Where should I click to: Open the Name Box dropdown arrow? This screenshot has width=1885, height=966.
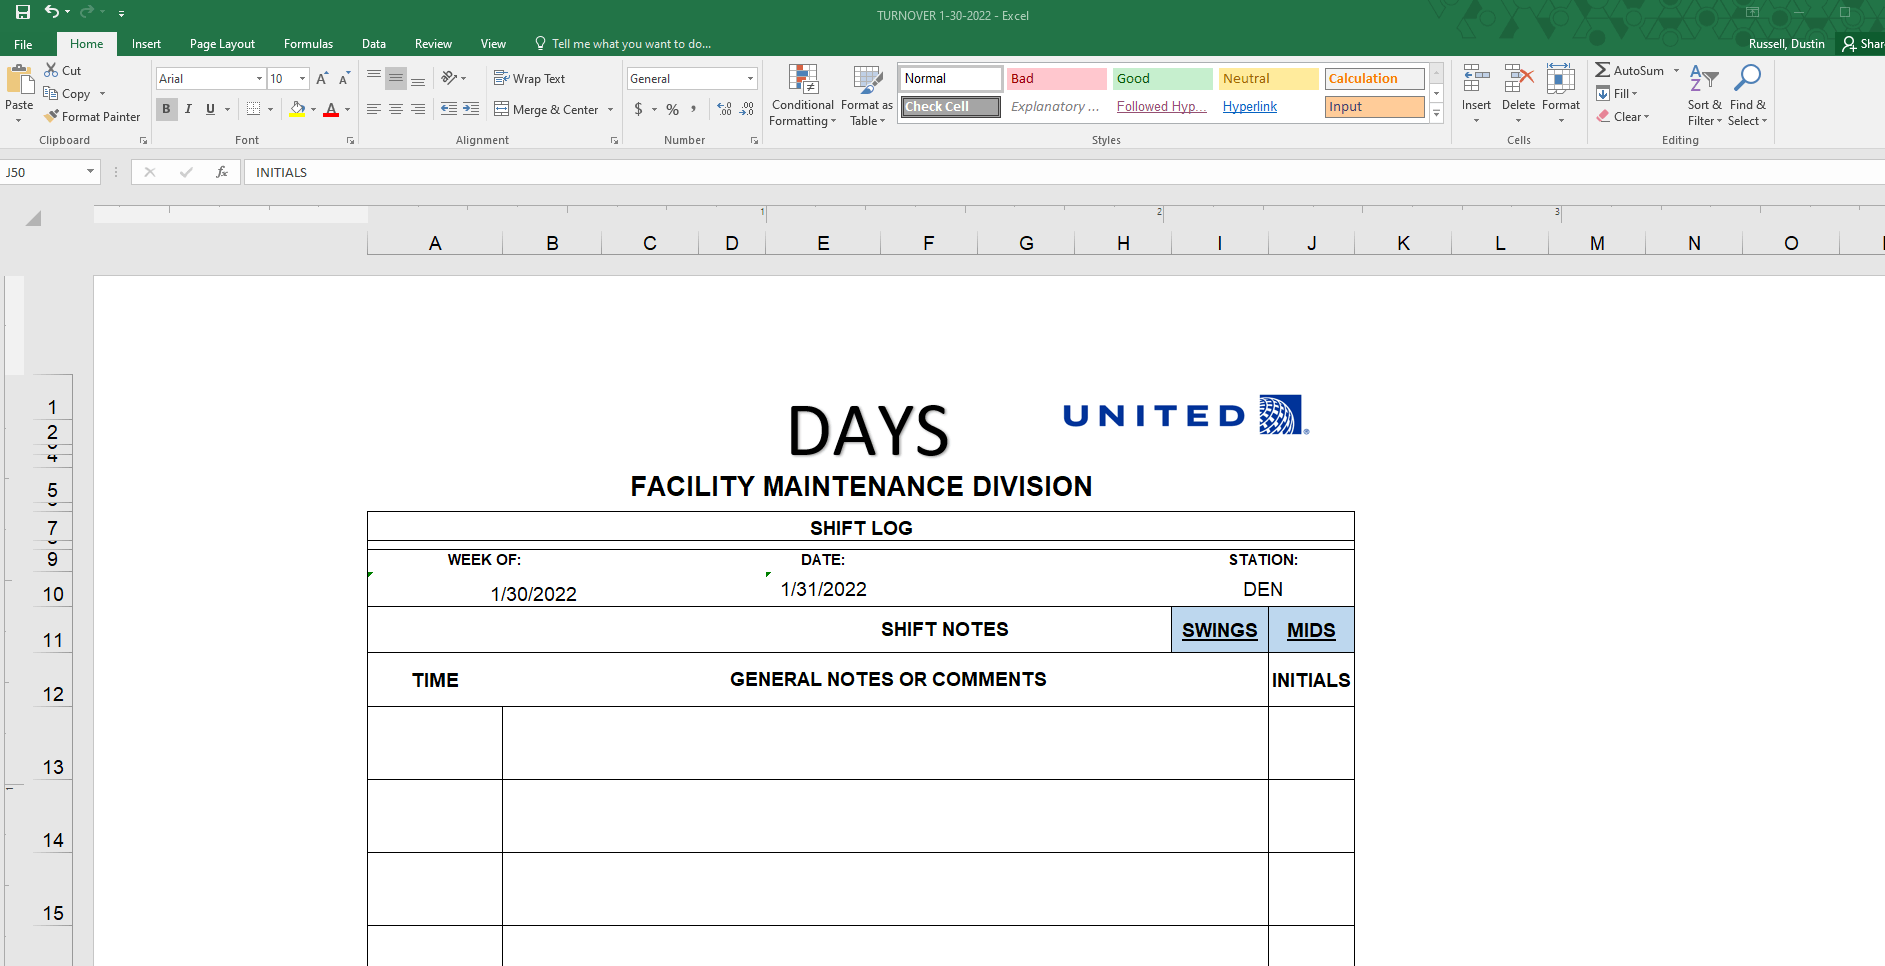pyautogui.click(x=90, y=172)
